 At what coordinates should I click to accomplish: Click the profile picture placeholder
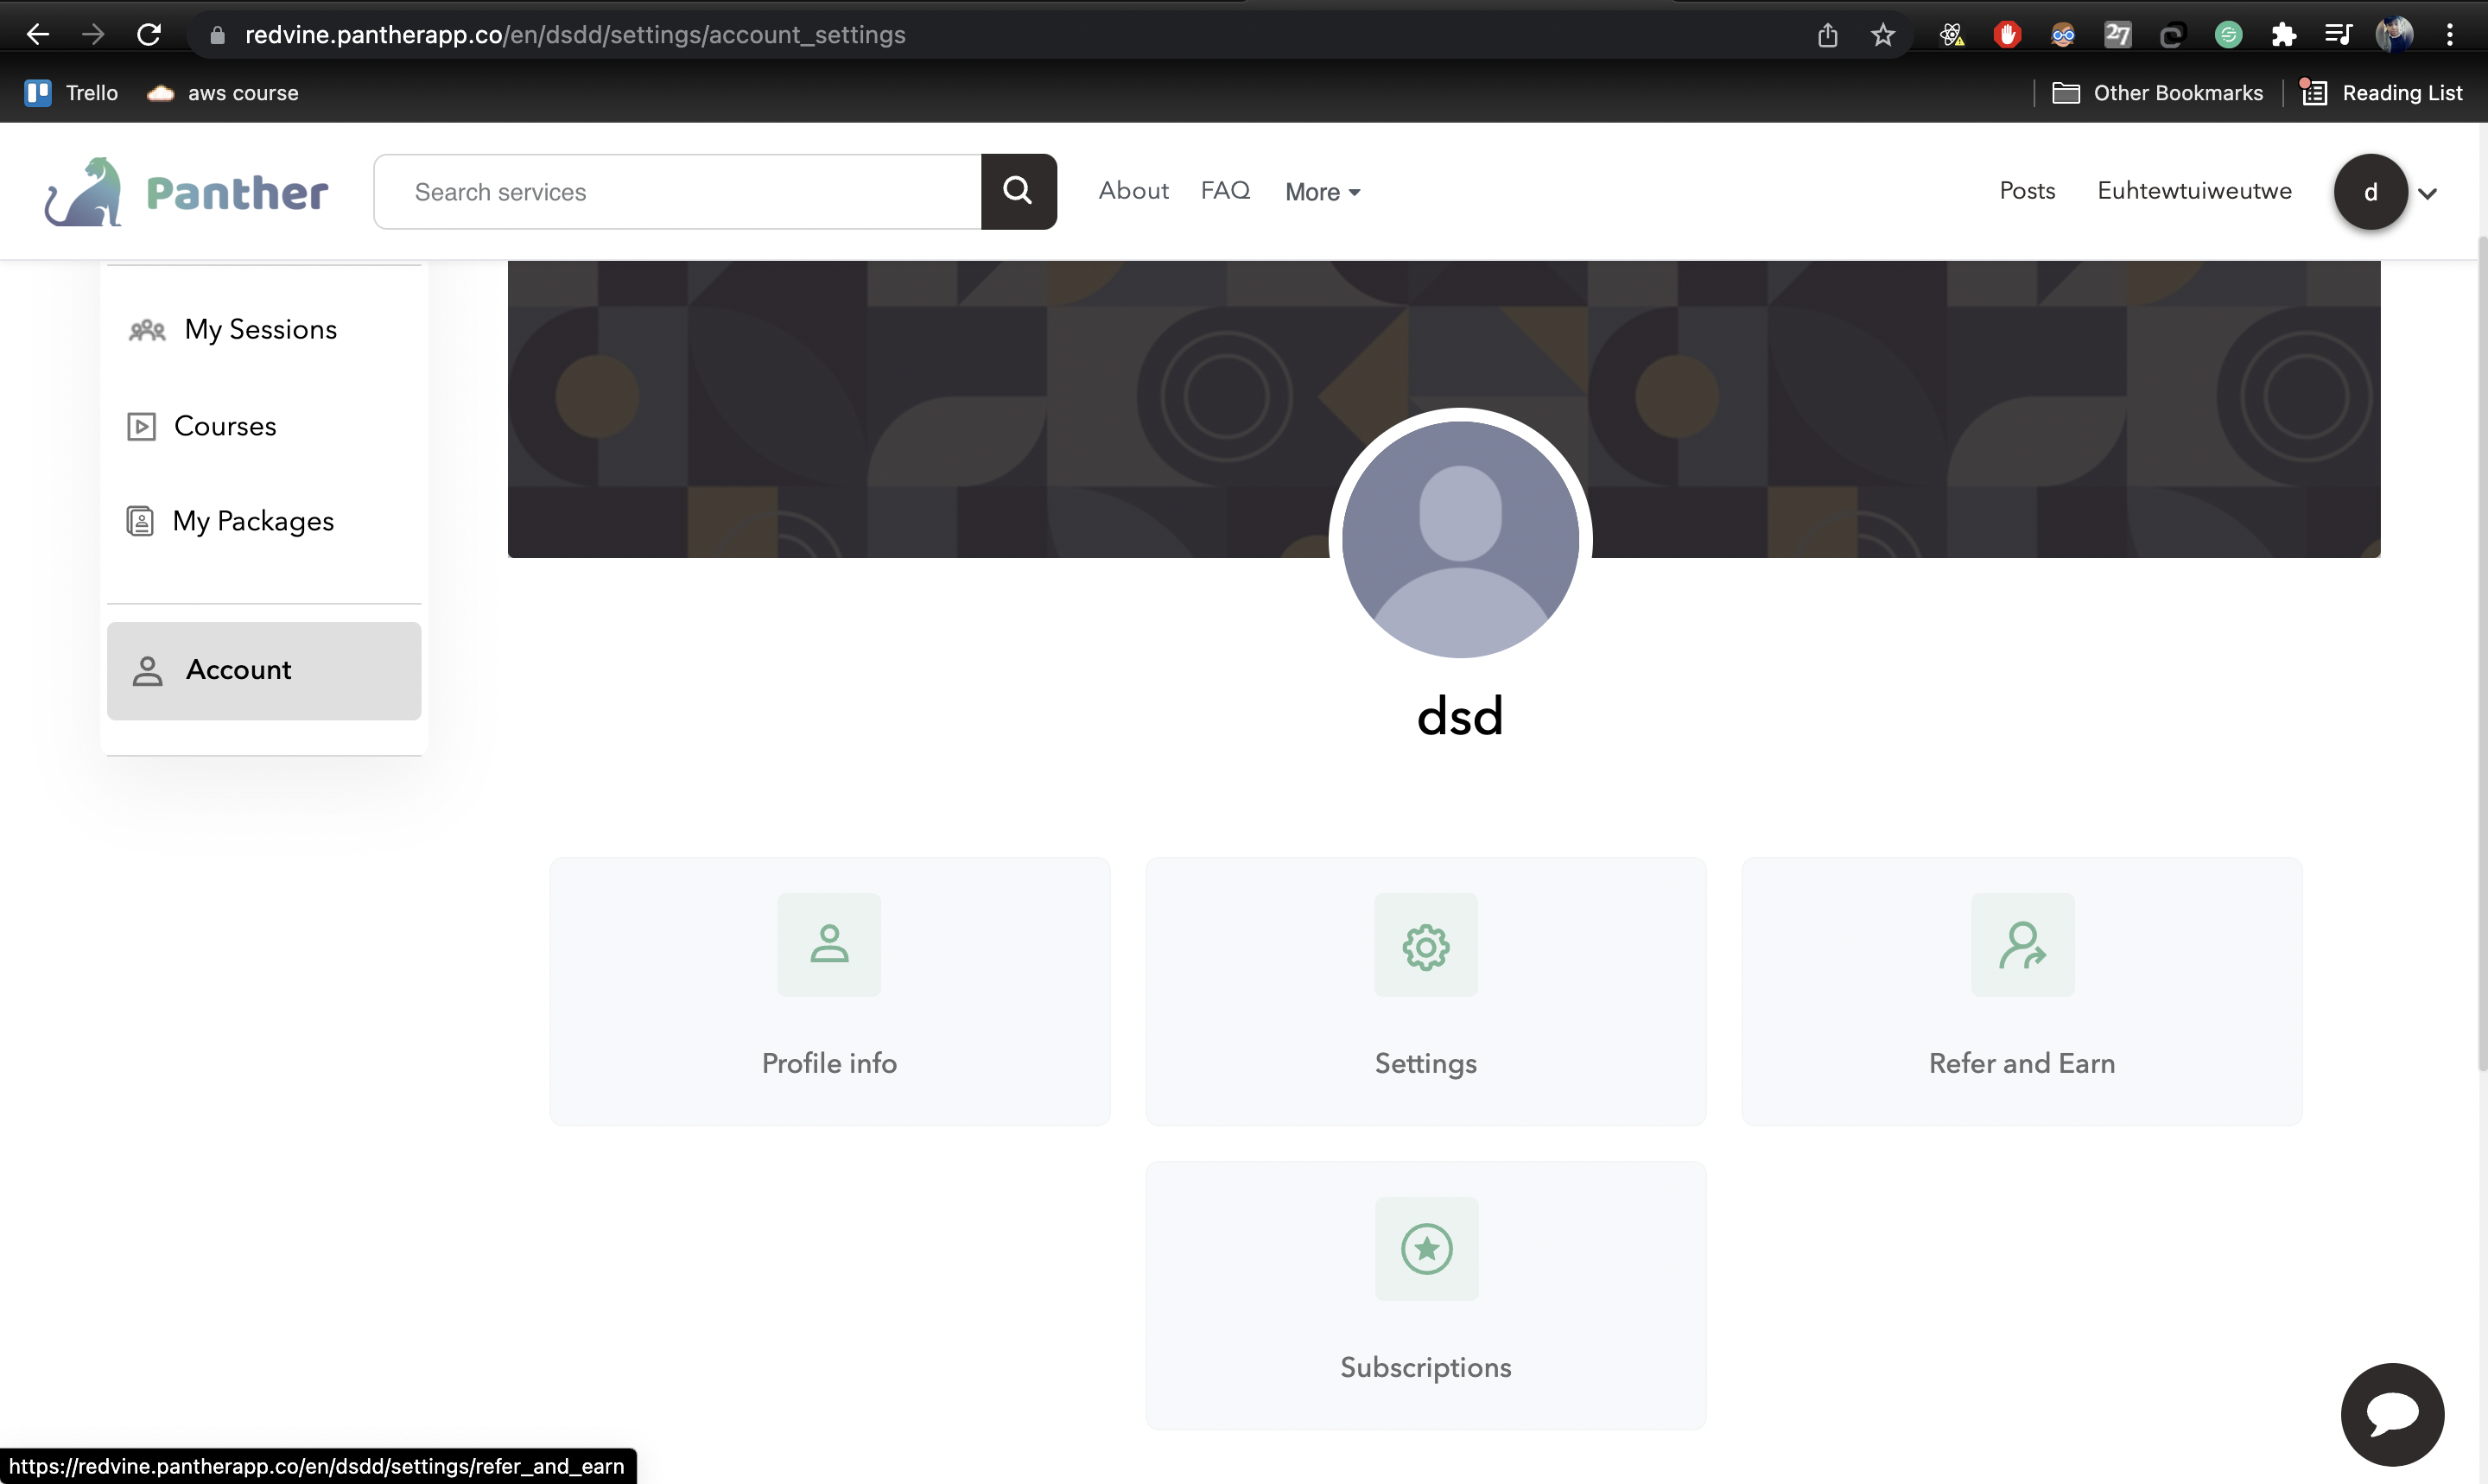(1460, 540)
